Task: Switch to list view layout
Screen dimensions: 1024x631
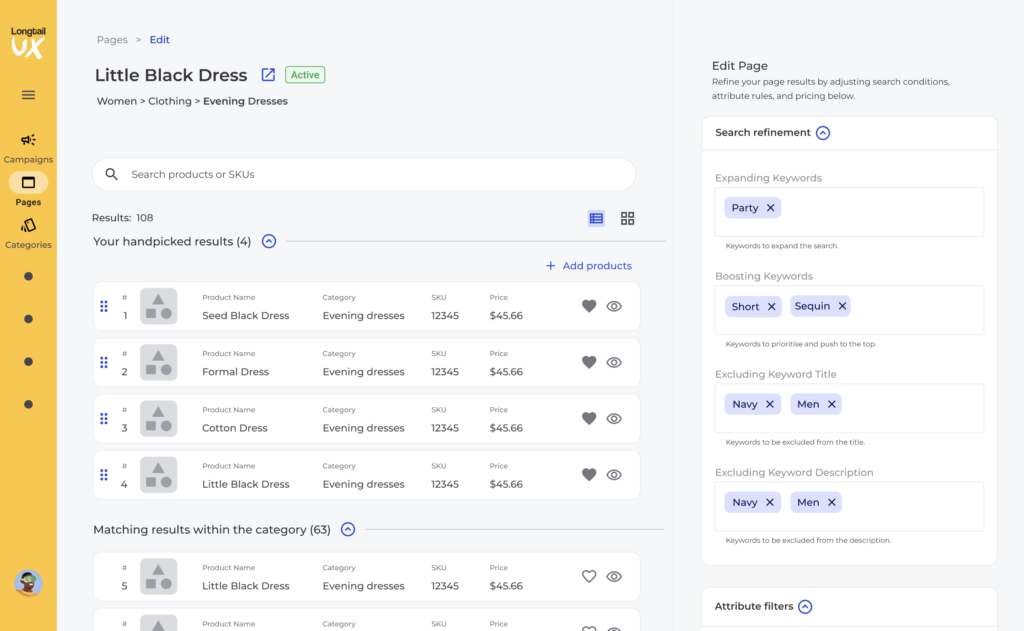Action: 596,218
